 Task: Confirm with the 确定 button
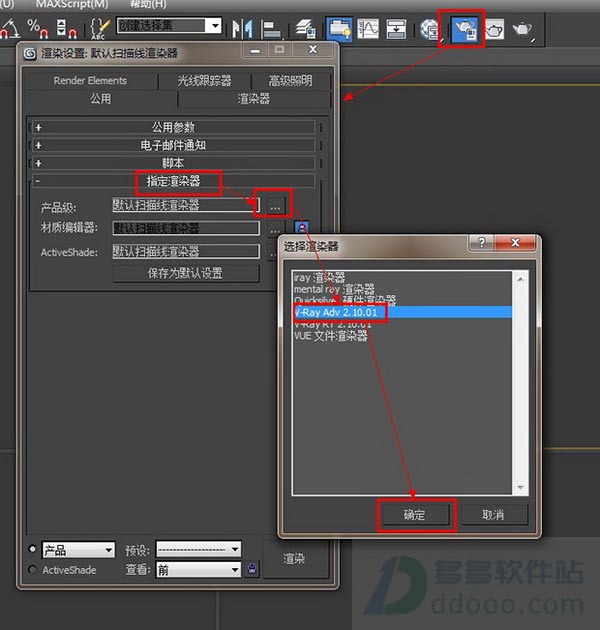[x=414, y=515]
